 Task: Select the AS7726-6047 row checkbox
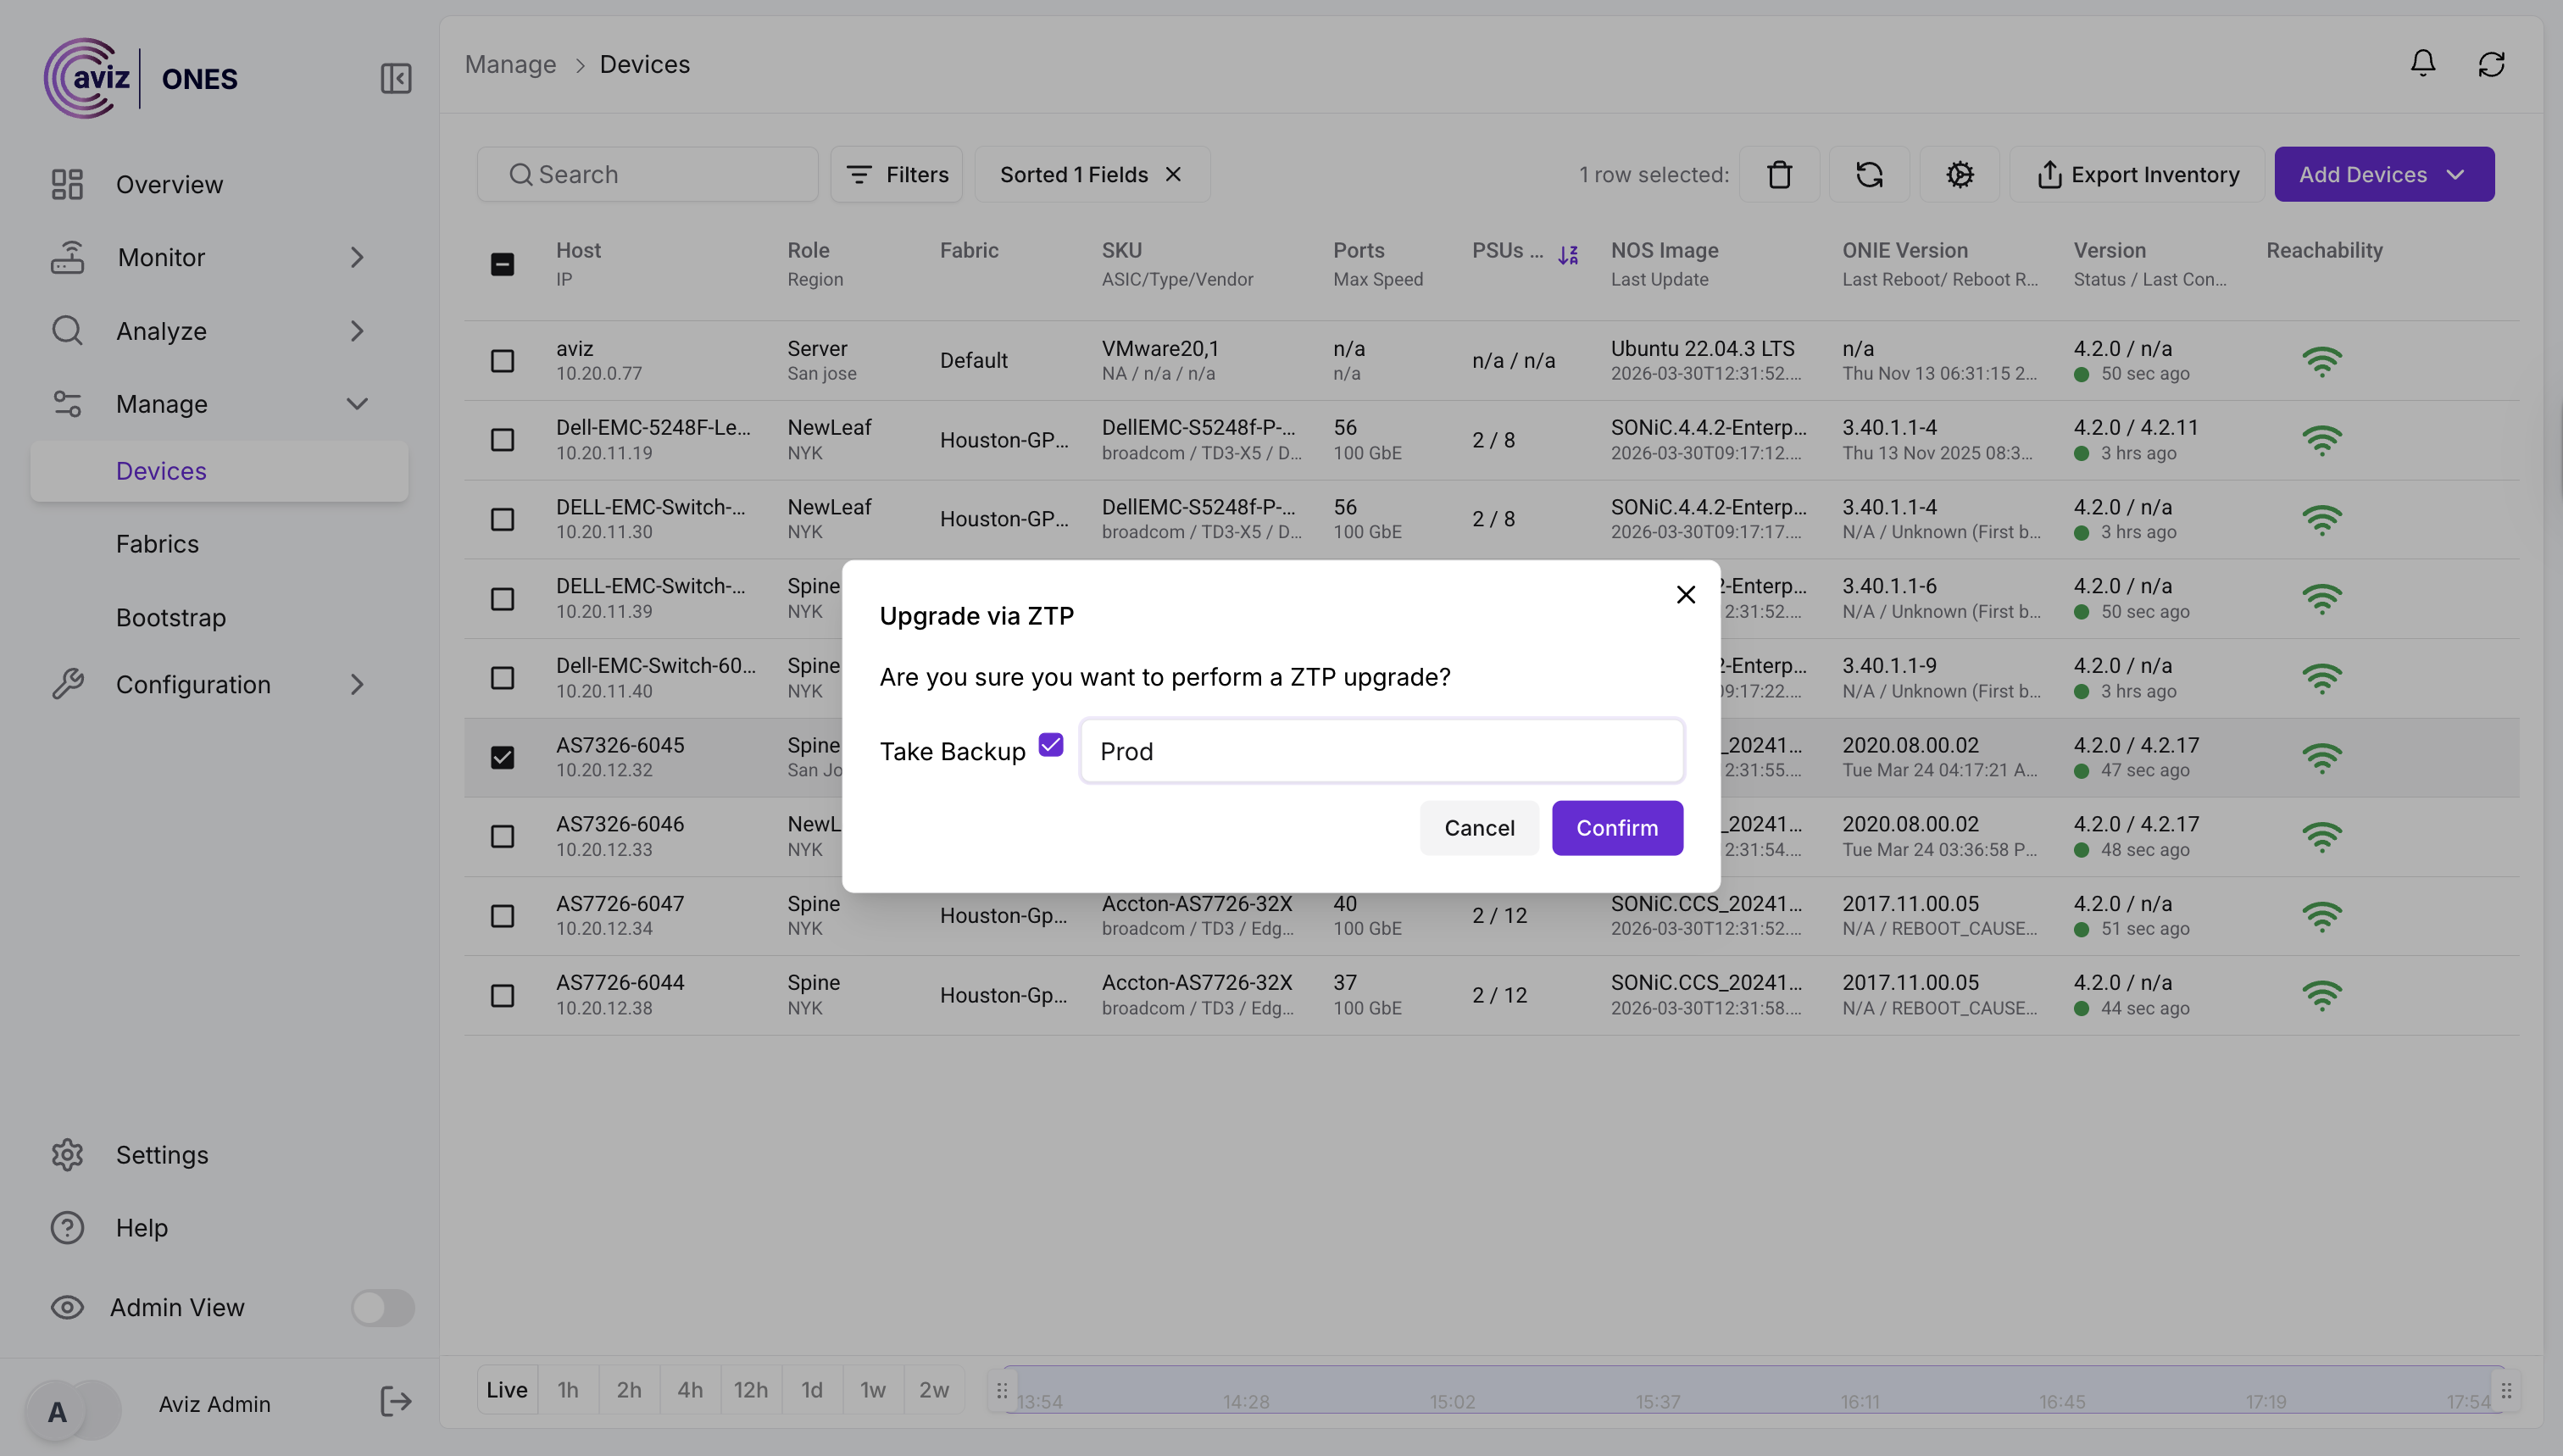(502, 916)
